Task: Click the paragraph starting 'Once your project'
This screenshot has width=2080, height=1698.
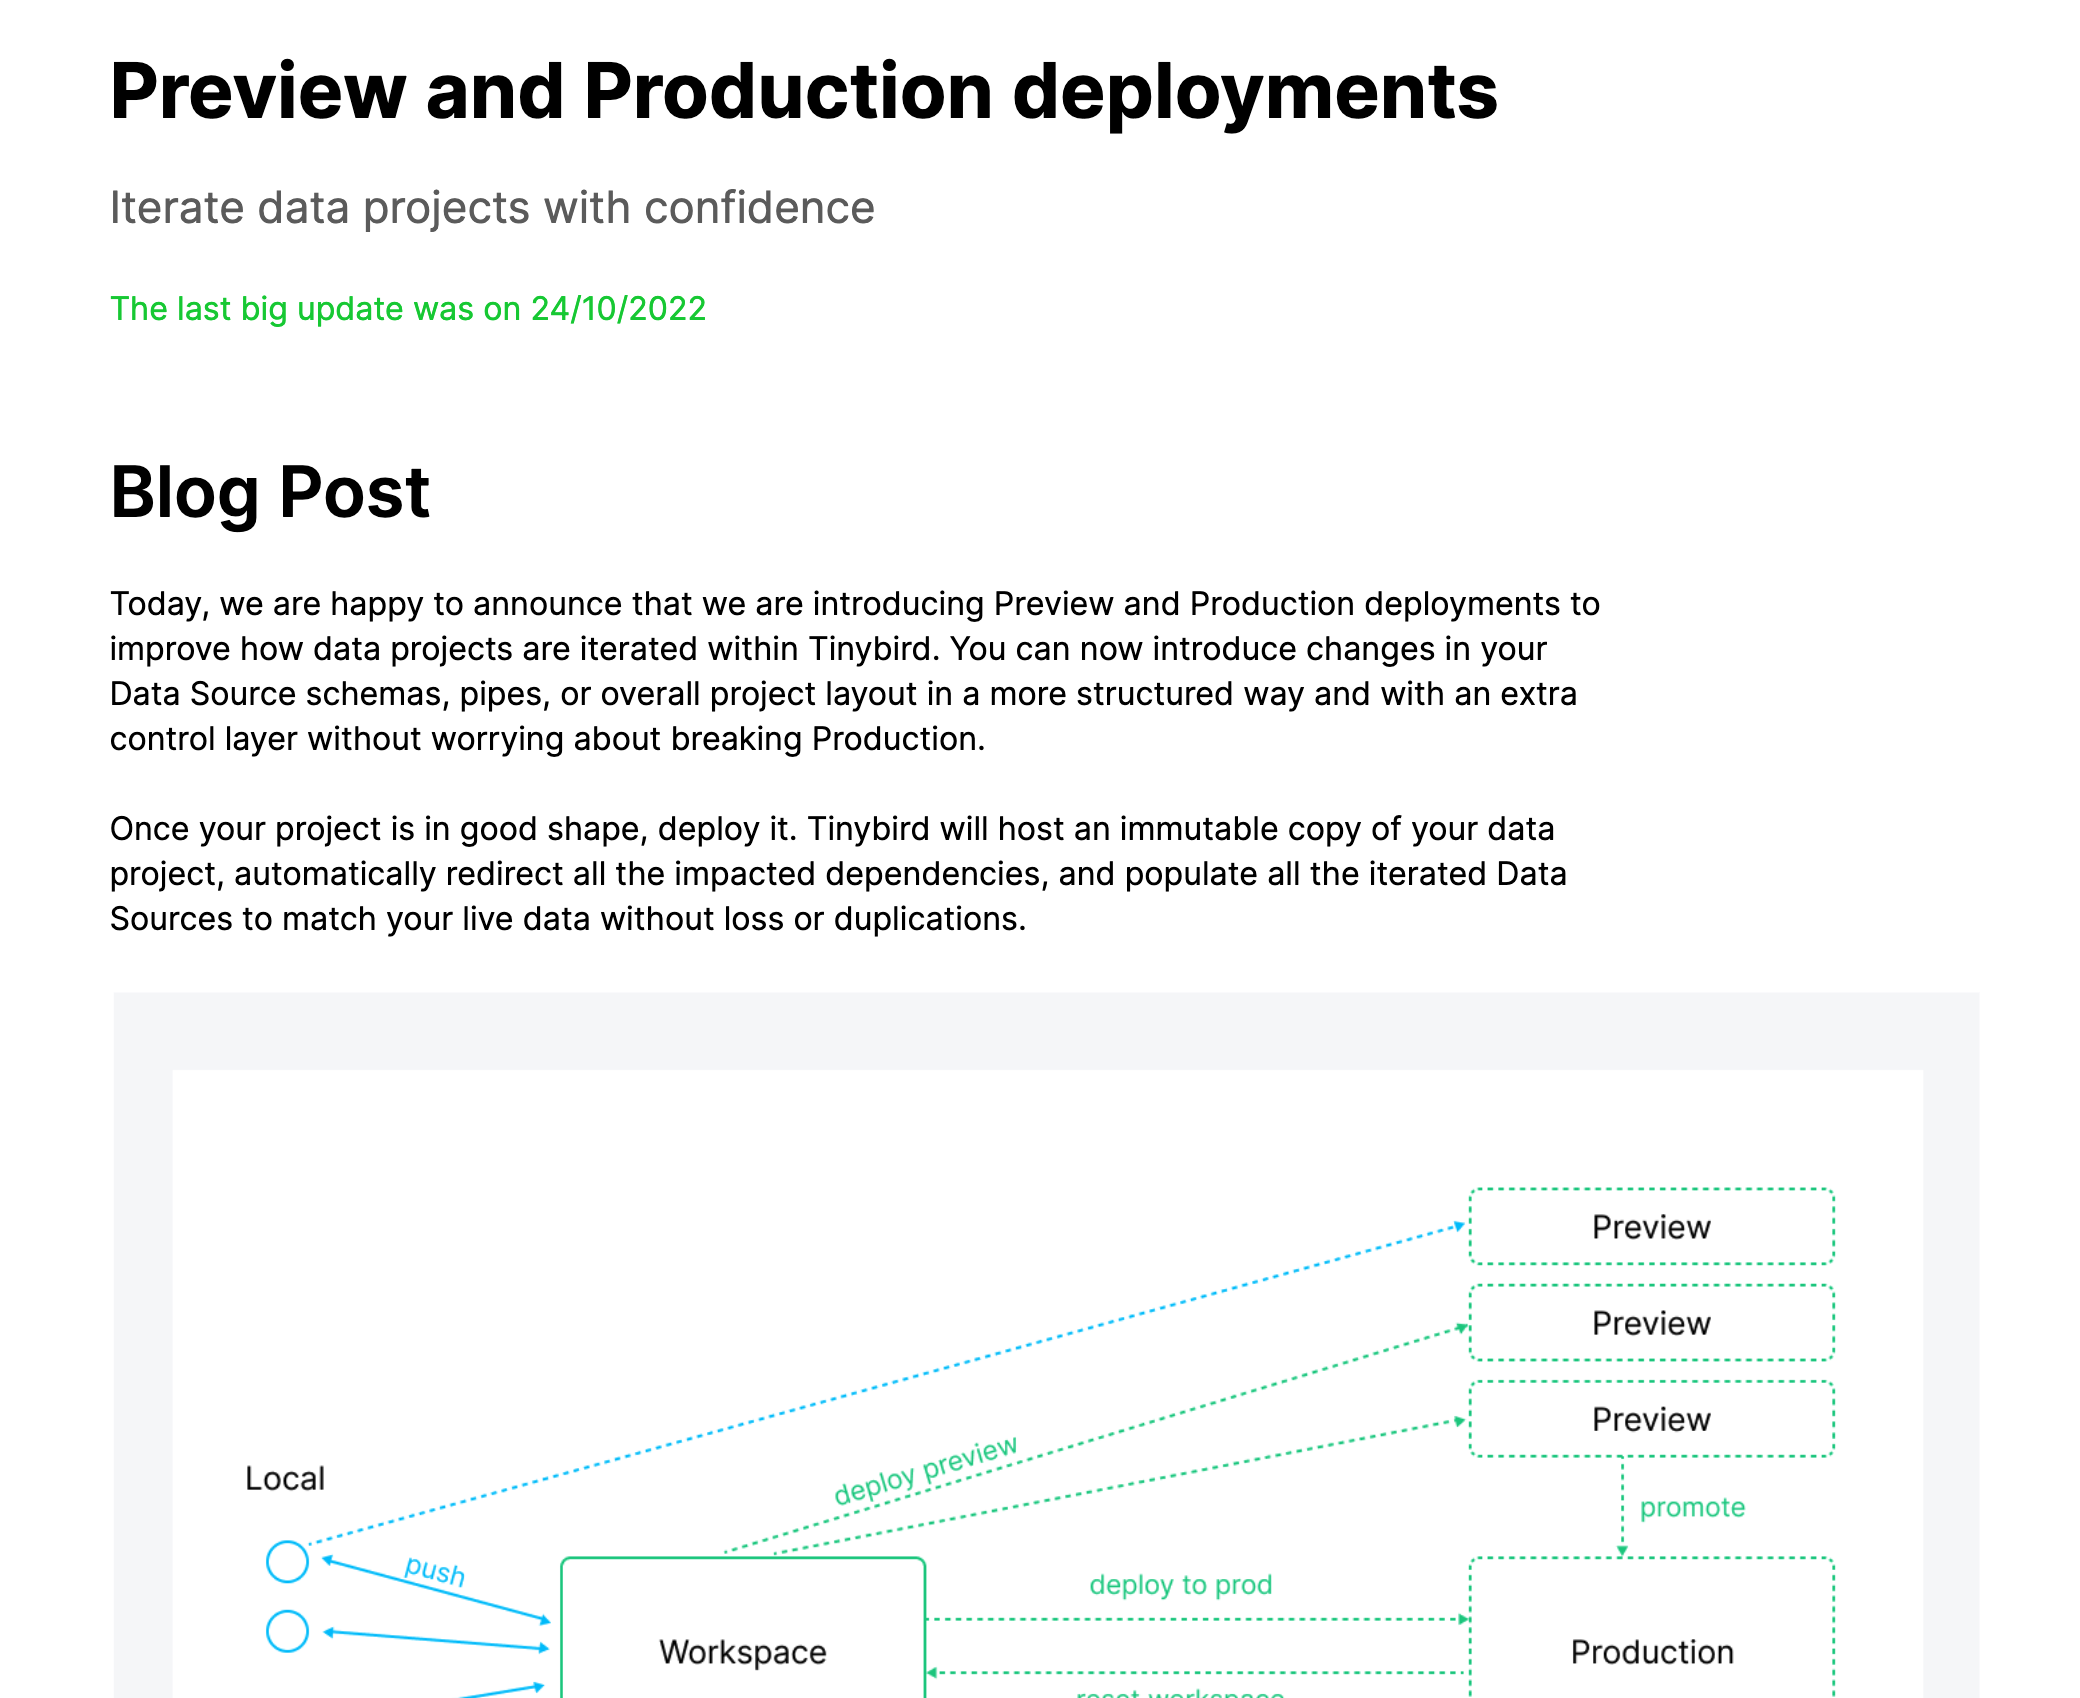Action: pos(837,873)
